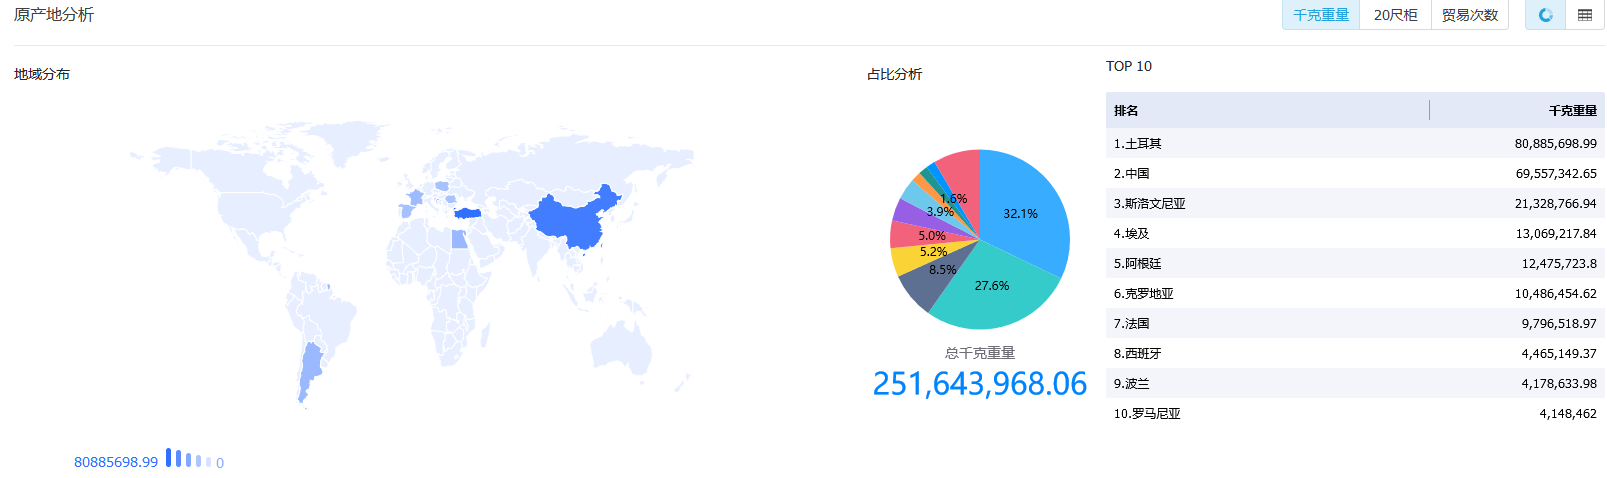Select the 20尺柜 metric tab

(1395, 15)
